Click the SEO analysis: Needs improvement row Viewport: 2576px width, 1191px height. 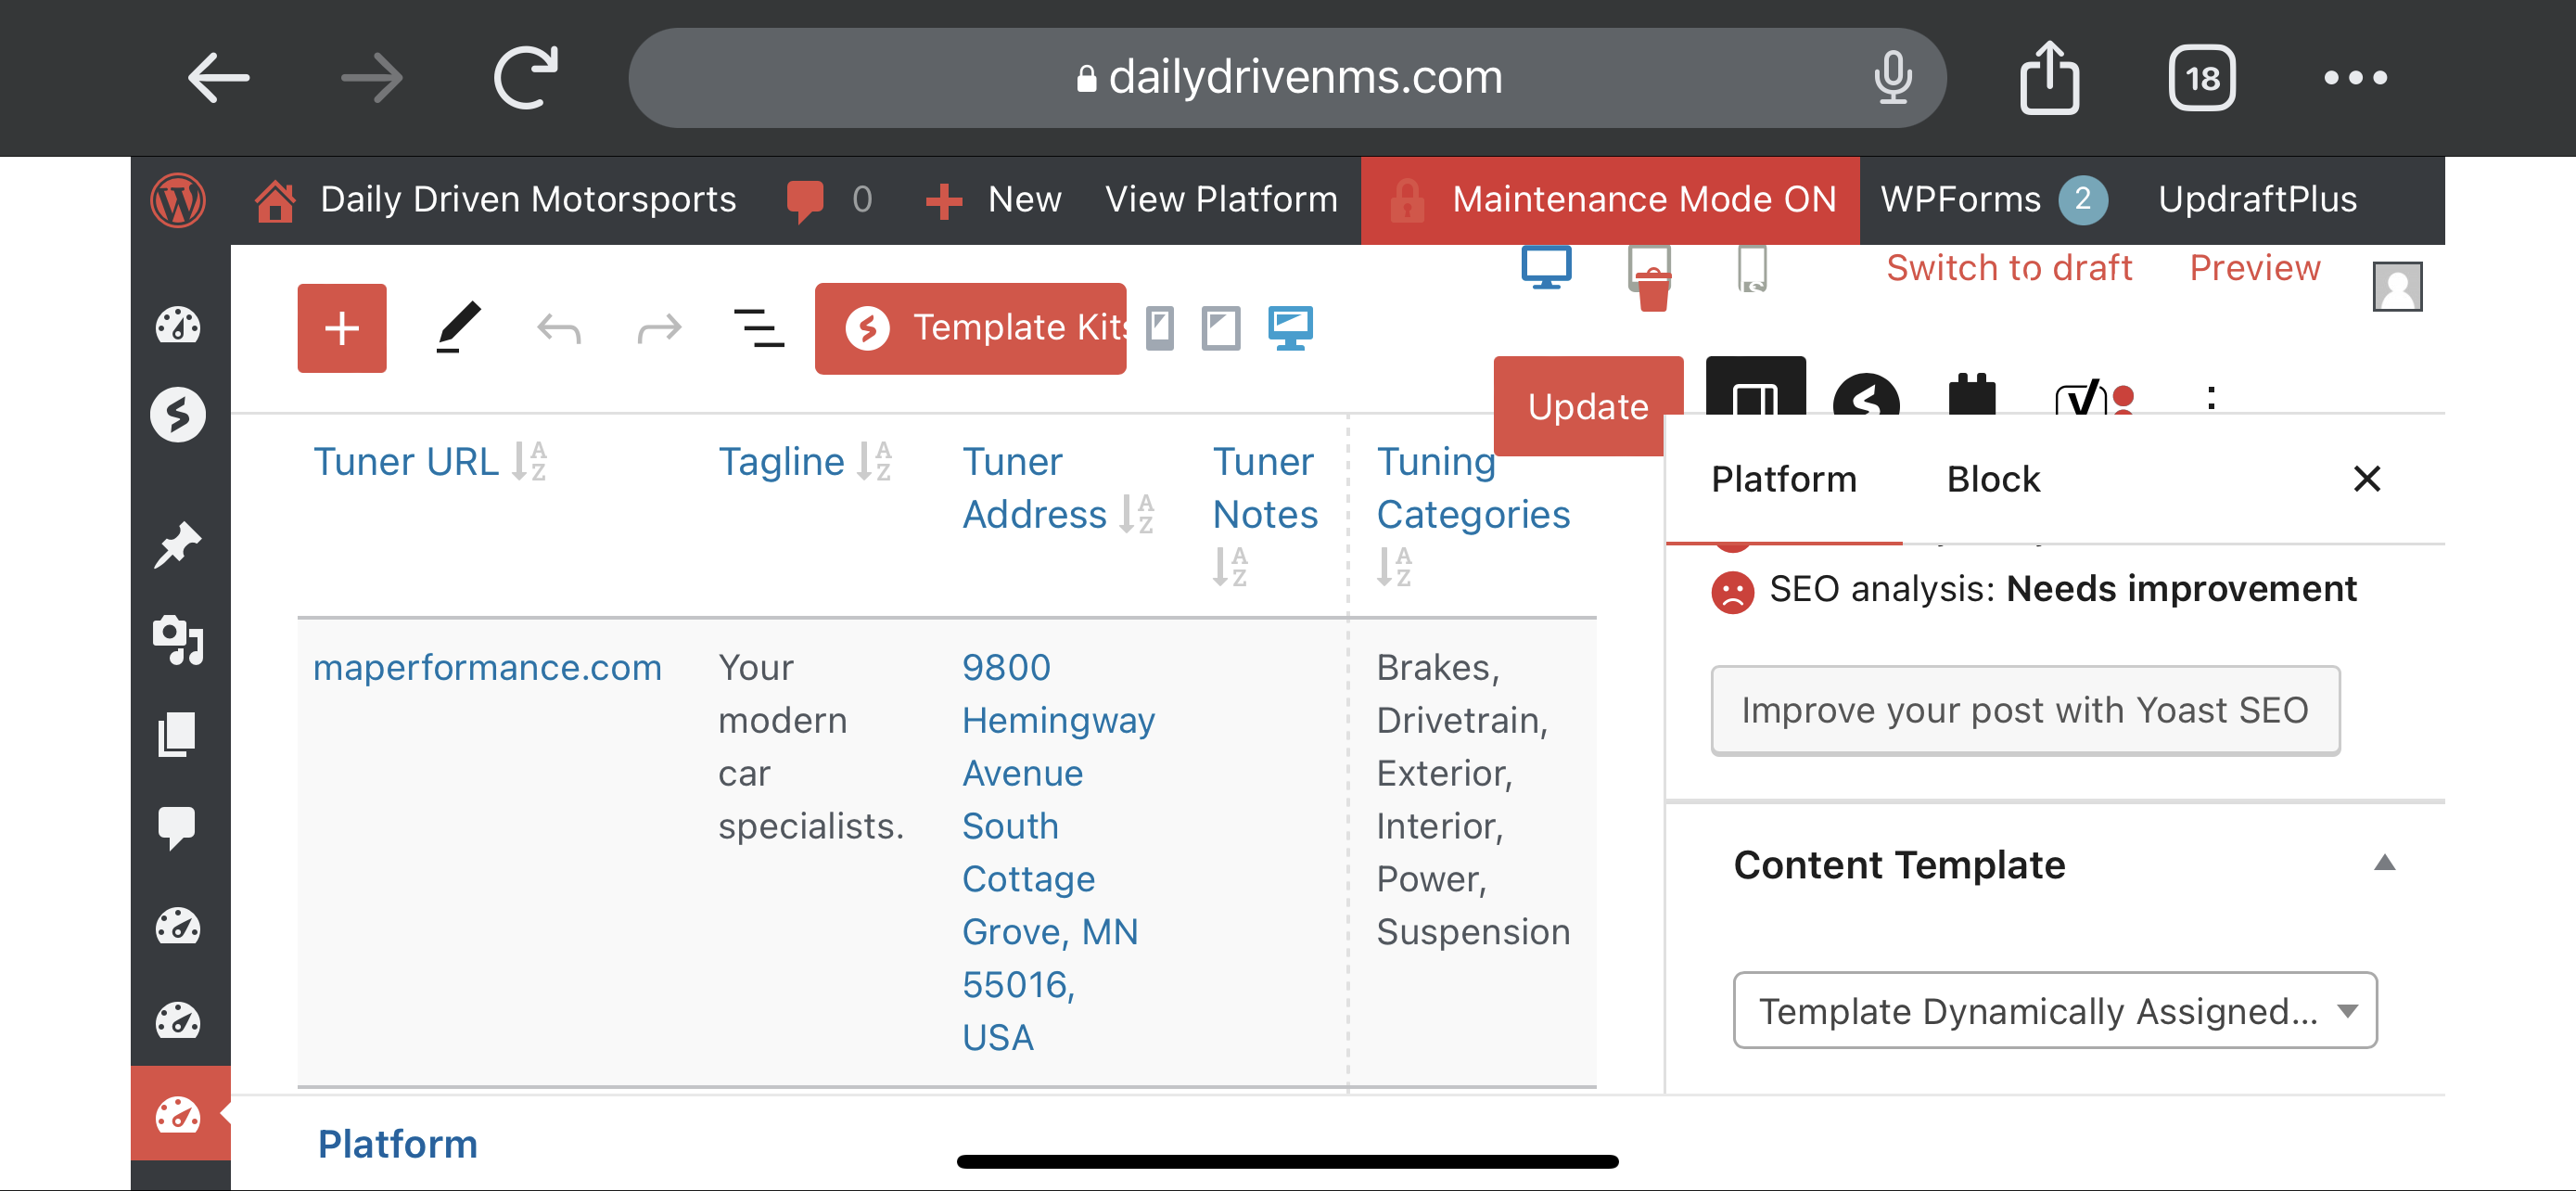(2033, 590)
